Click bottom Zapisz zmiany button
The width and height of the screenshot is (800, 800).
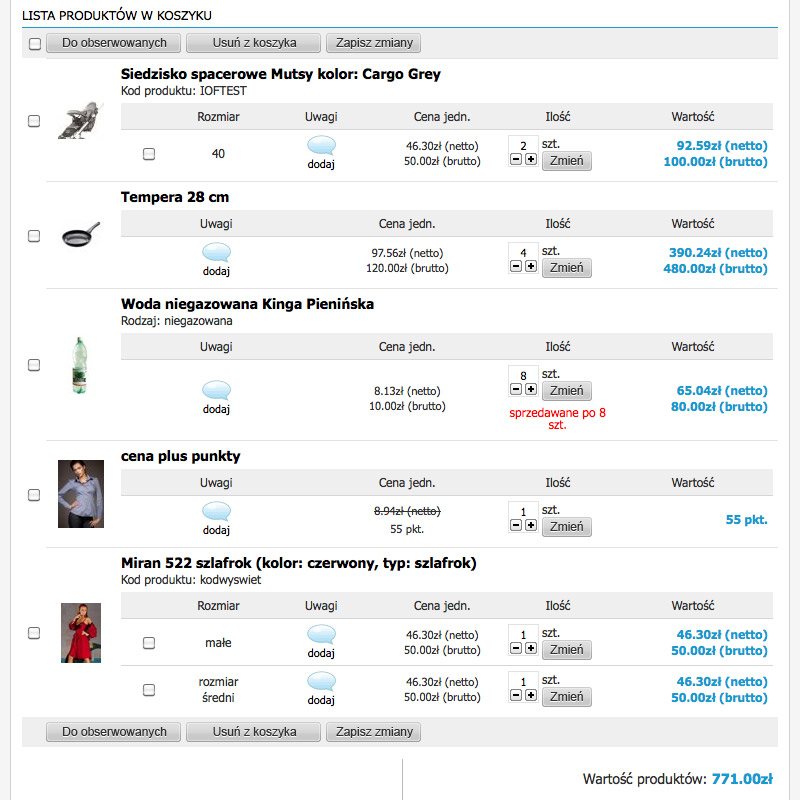pos(373,732)
